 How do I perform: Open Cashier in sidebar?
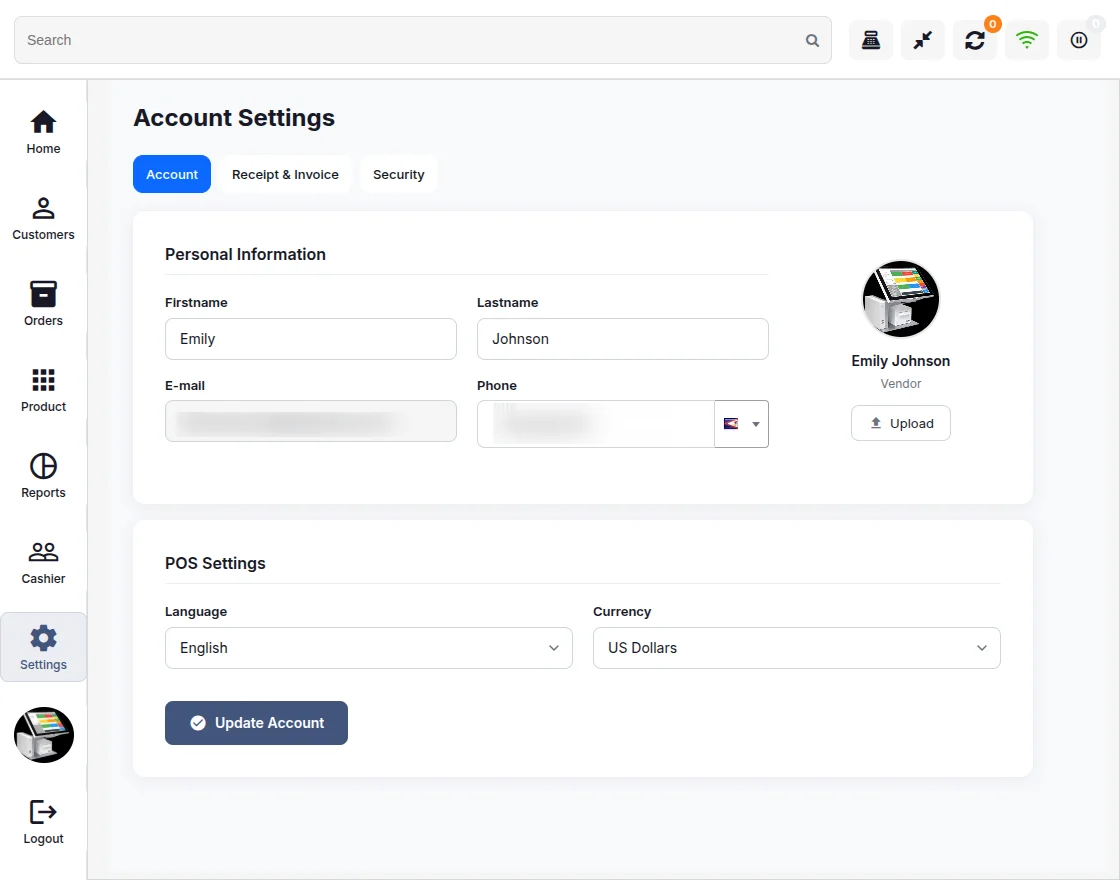44,562
